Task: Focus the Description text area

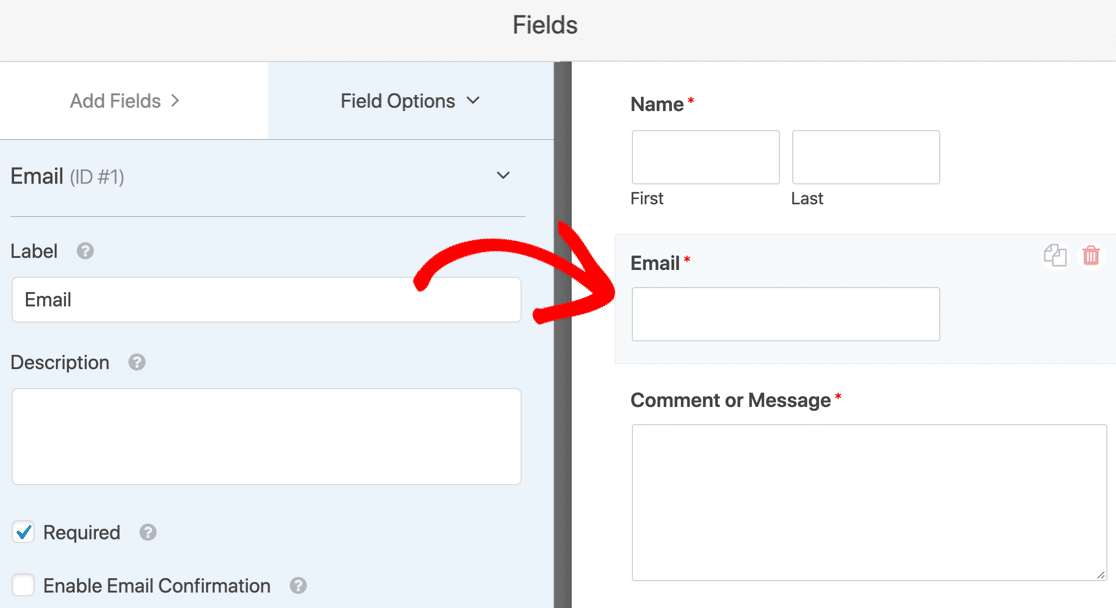Action: [266, 436]
